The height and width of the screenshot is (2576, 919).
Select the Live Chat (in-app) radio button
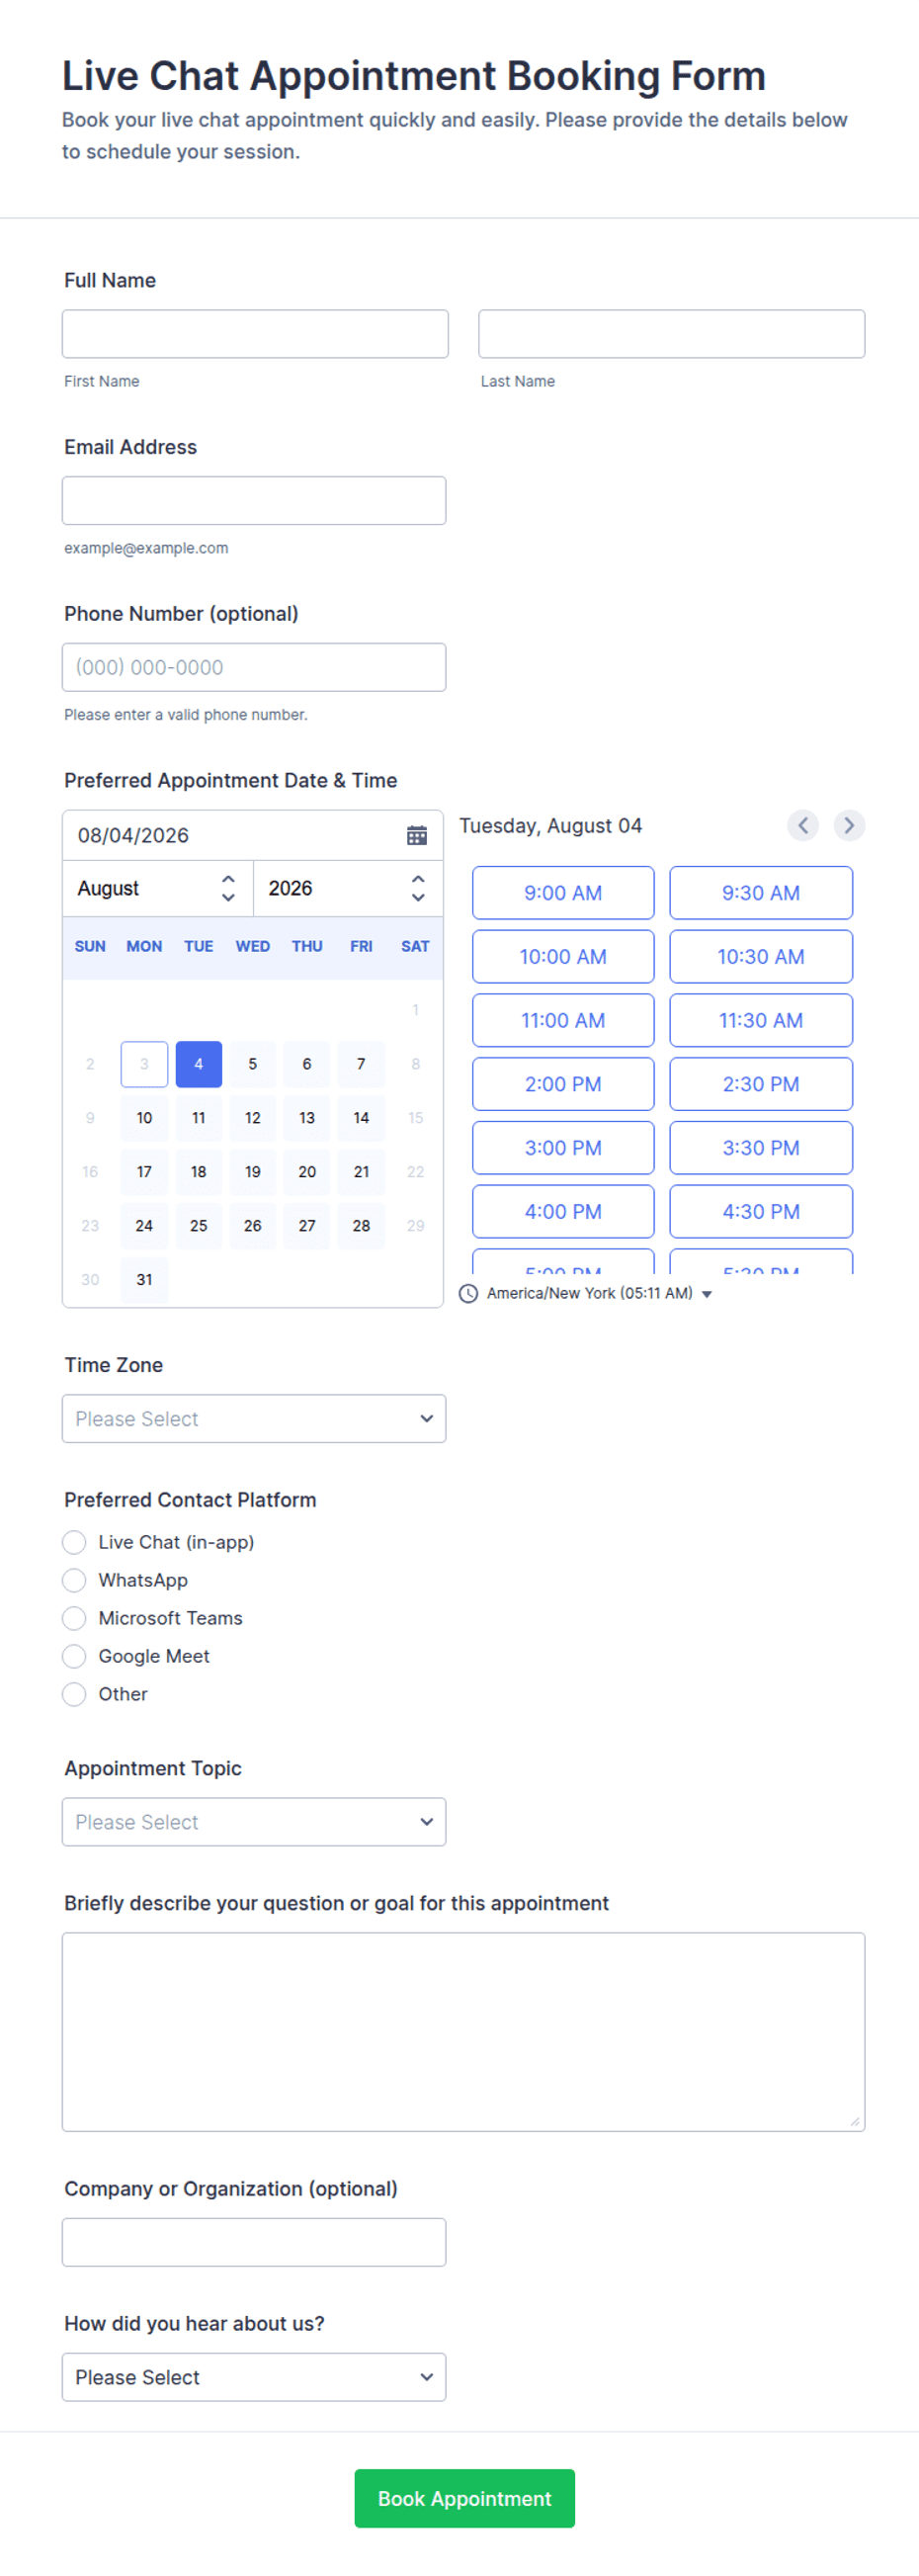click(74, 1542)
